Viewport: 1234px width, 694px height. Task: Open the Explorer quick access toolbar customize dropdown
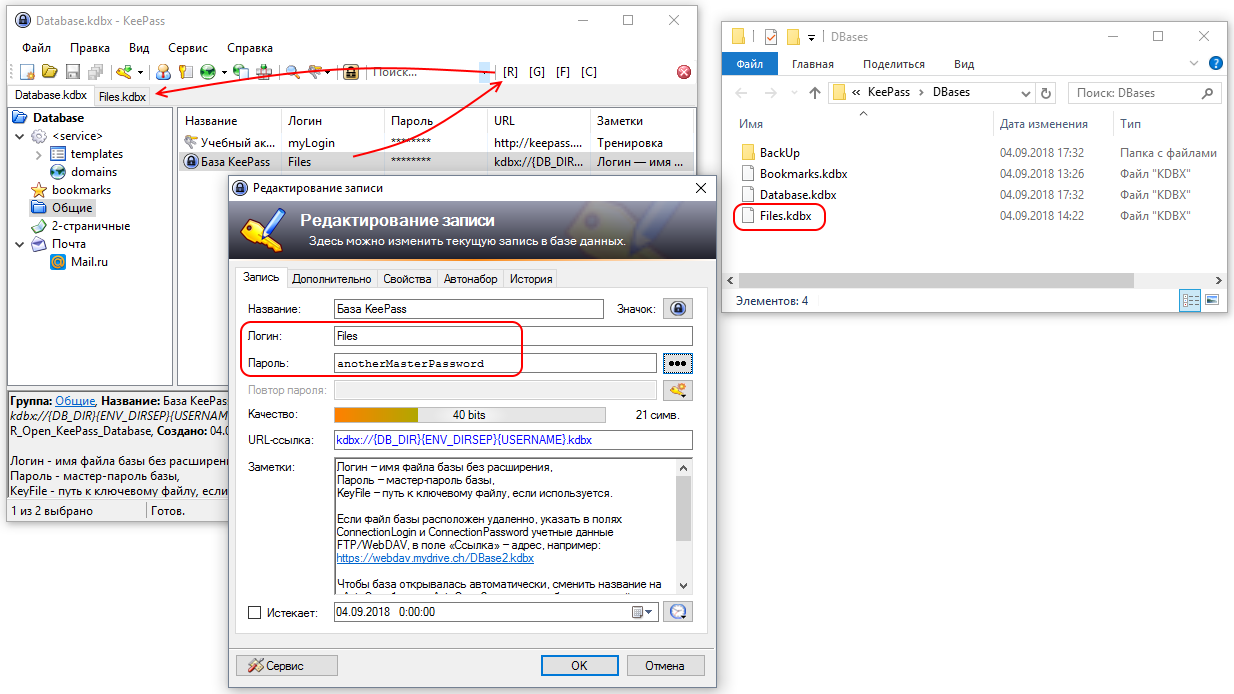coord(811,37)
